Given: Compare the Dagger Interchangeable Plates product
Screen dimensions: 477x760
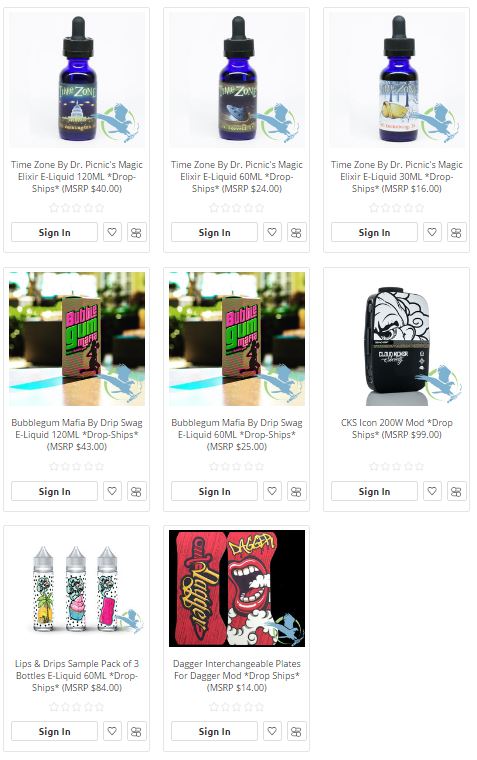Looking at the screenshot, I should point(296,731).
